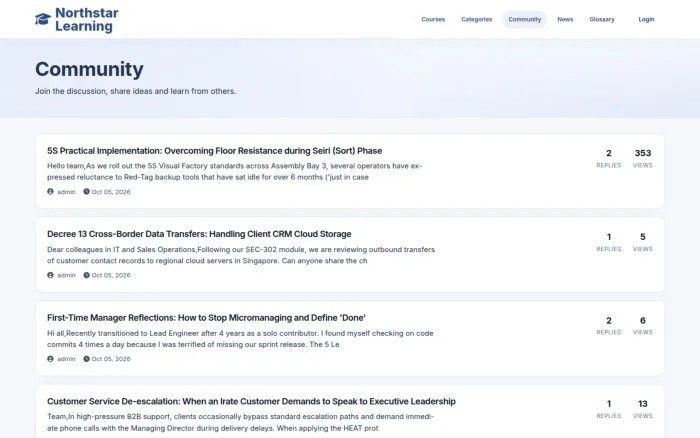Click the admin author name on the 5S thread
Viewport: 700px width, 438px height.
(x=66, y=192)
